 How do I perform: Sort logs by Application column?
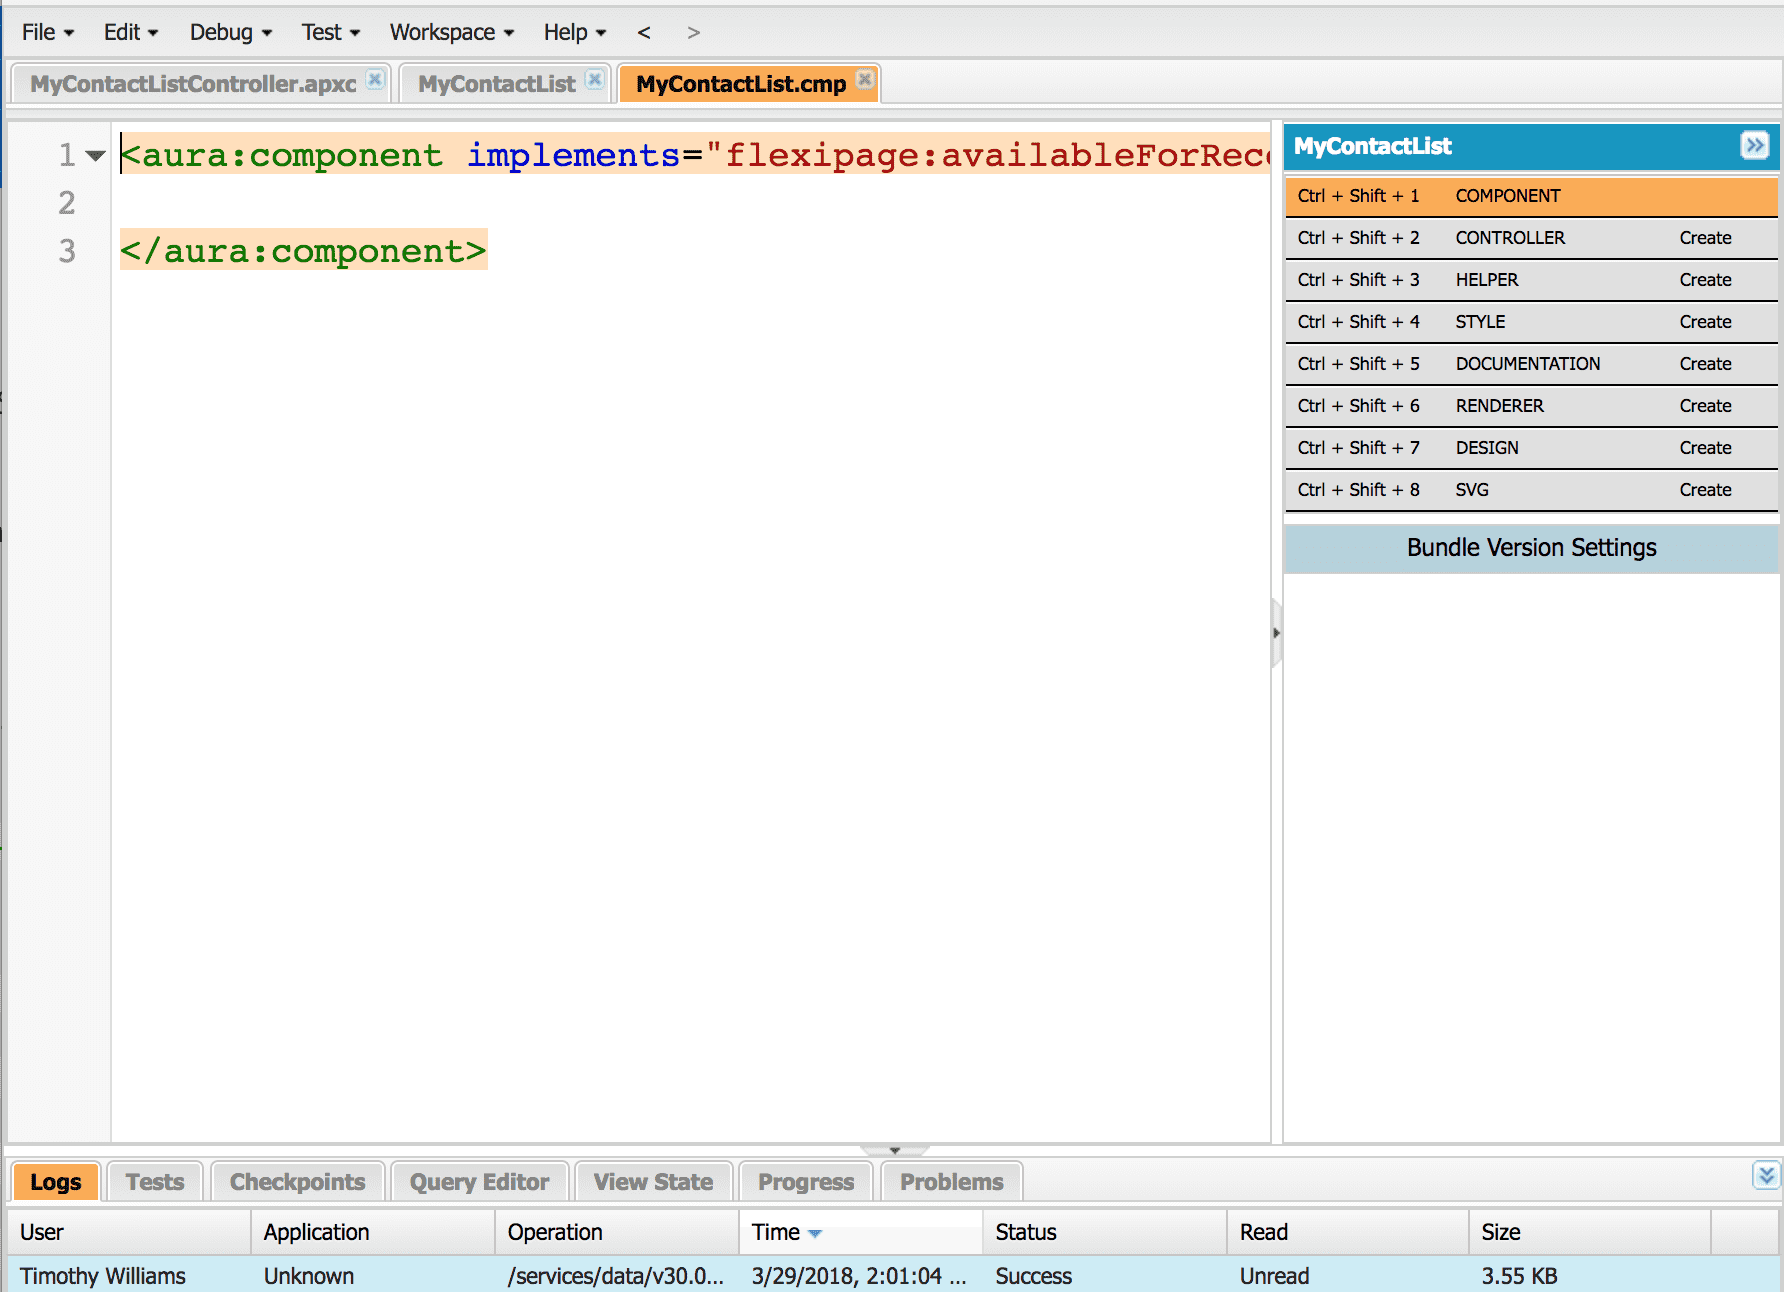373,1232
